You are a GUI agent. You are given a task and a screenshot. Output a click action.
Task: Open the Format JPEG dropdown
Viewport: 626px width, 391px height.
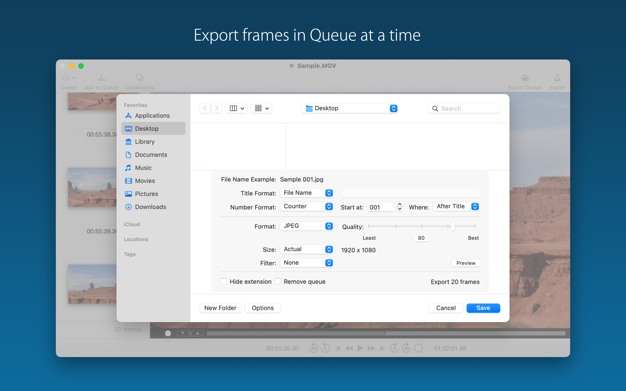[307, 226]
